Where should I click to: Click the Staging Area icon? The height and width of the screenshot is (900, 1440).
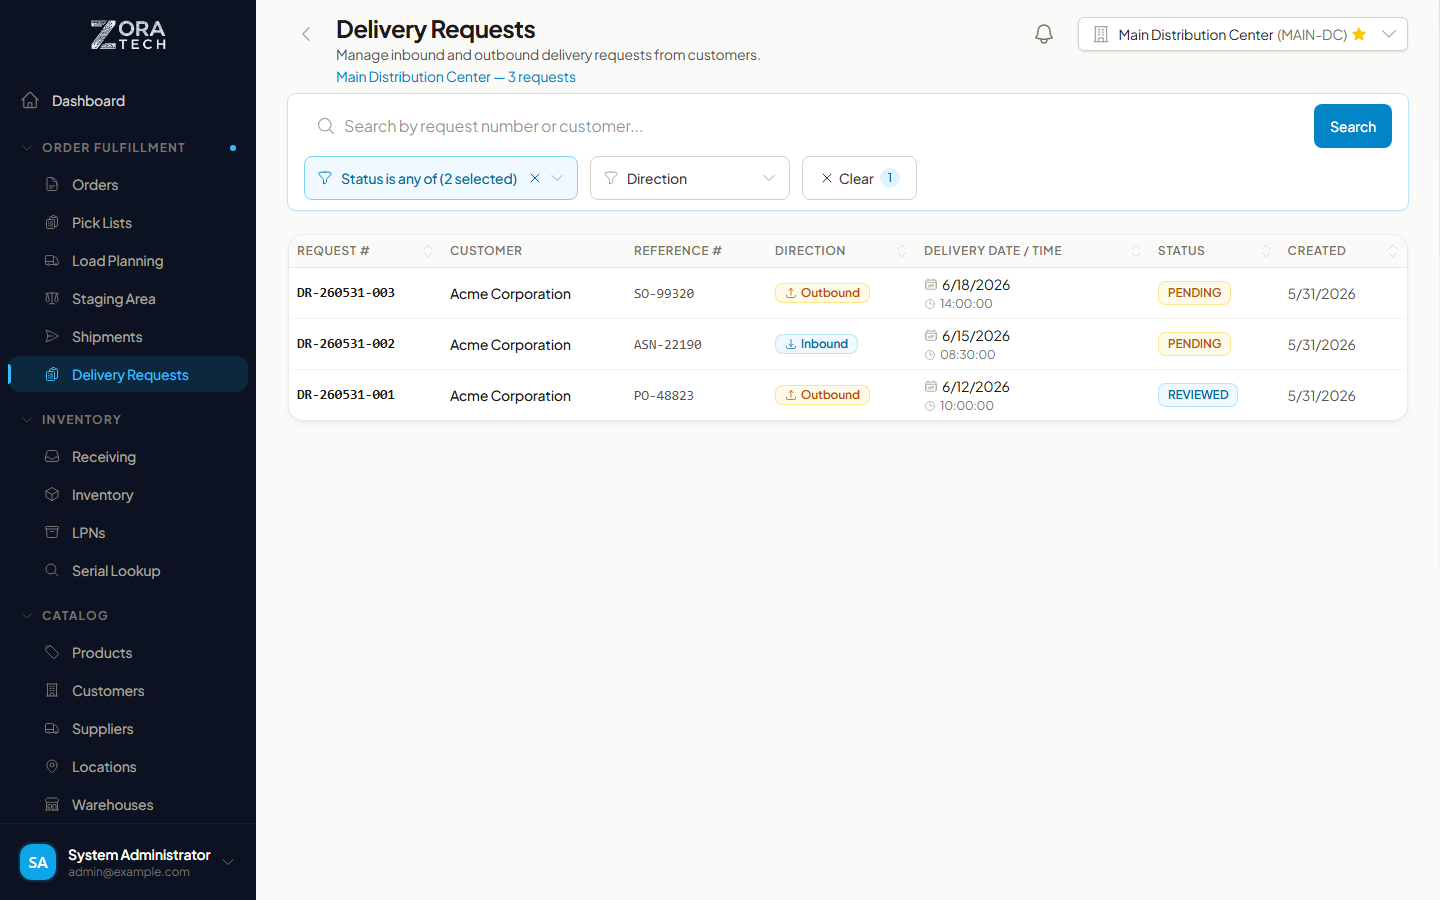click(52, 298)
